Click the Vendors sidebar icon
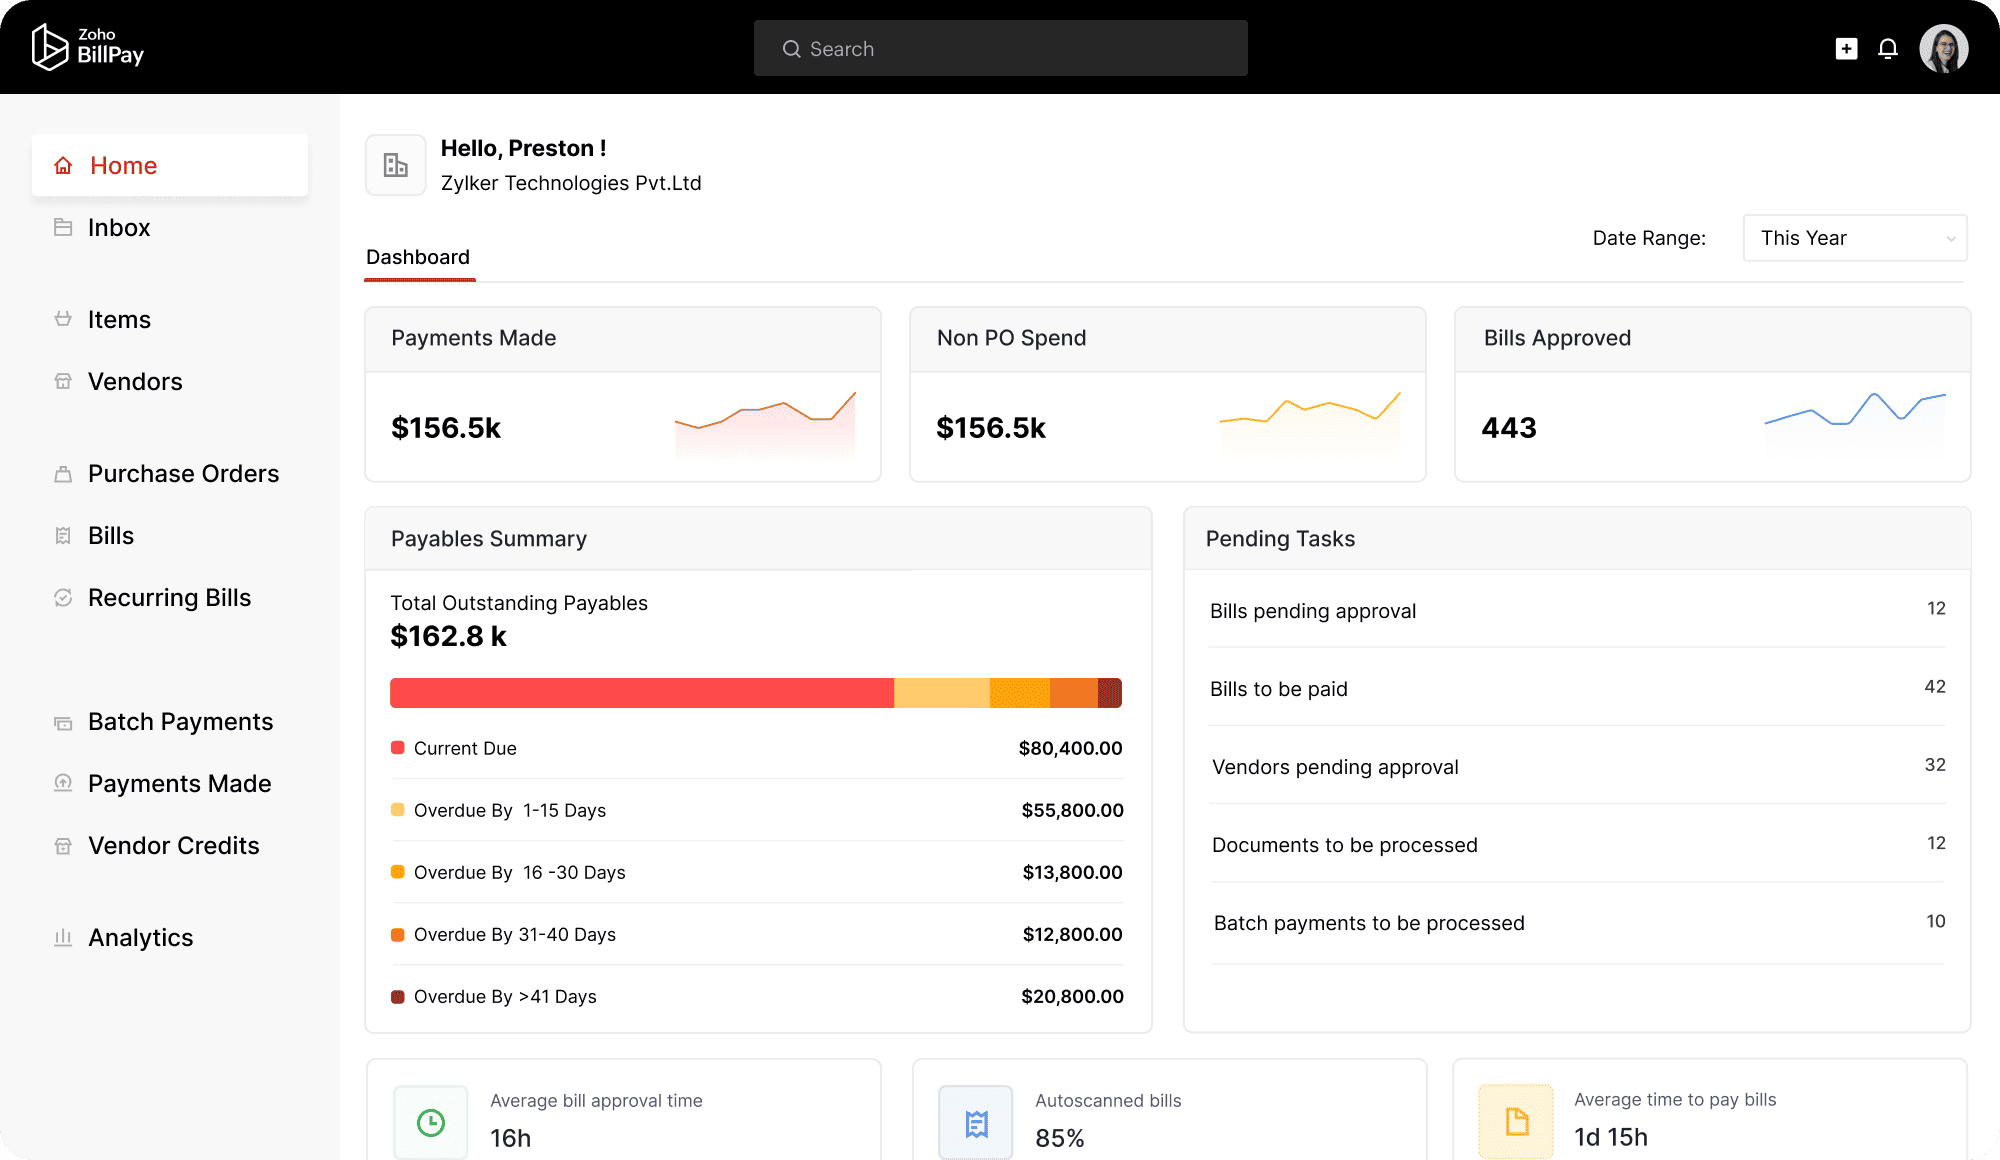The width and height of the screenshot is (2000, 1160). pos(62,381)
